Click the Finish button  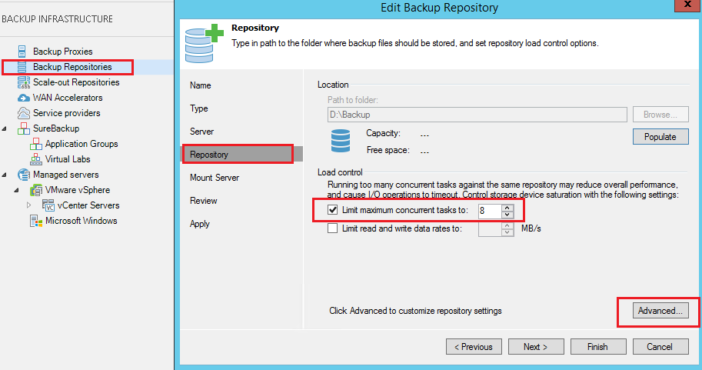pyautogui.click(x=598, y=347)
